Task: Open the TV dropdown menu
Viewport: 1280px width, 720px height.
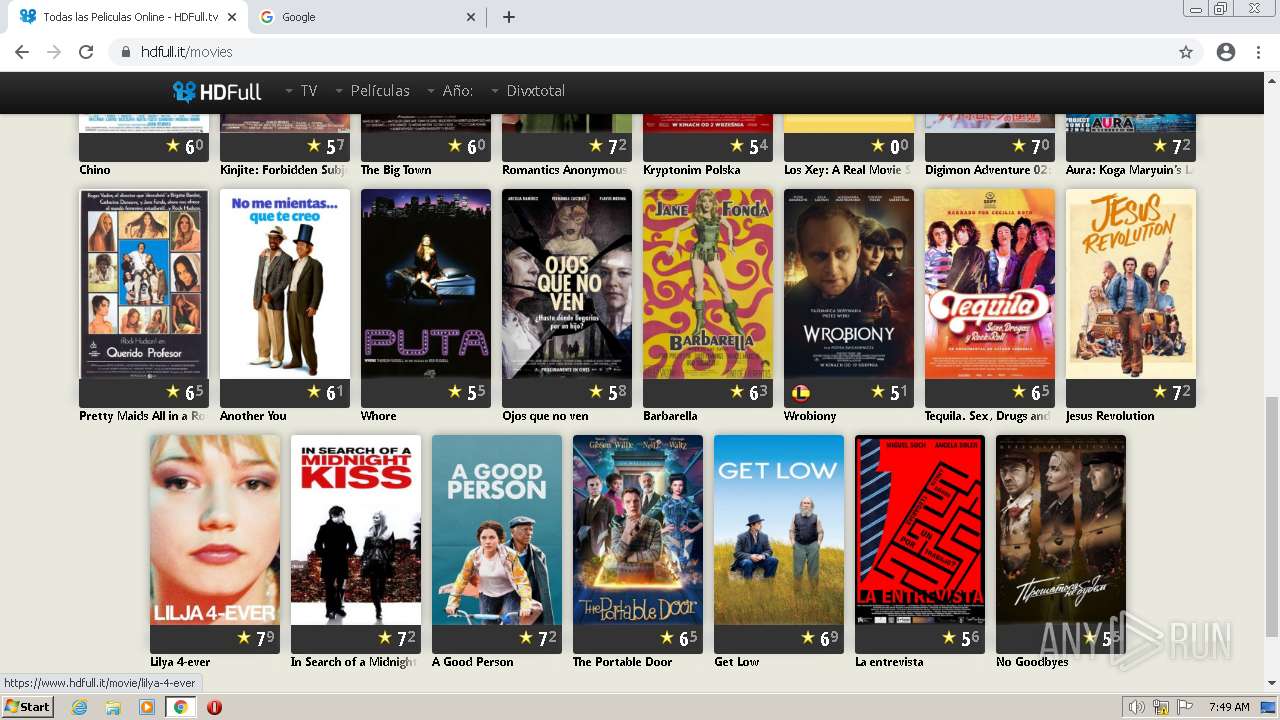Action: (301, 91)
